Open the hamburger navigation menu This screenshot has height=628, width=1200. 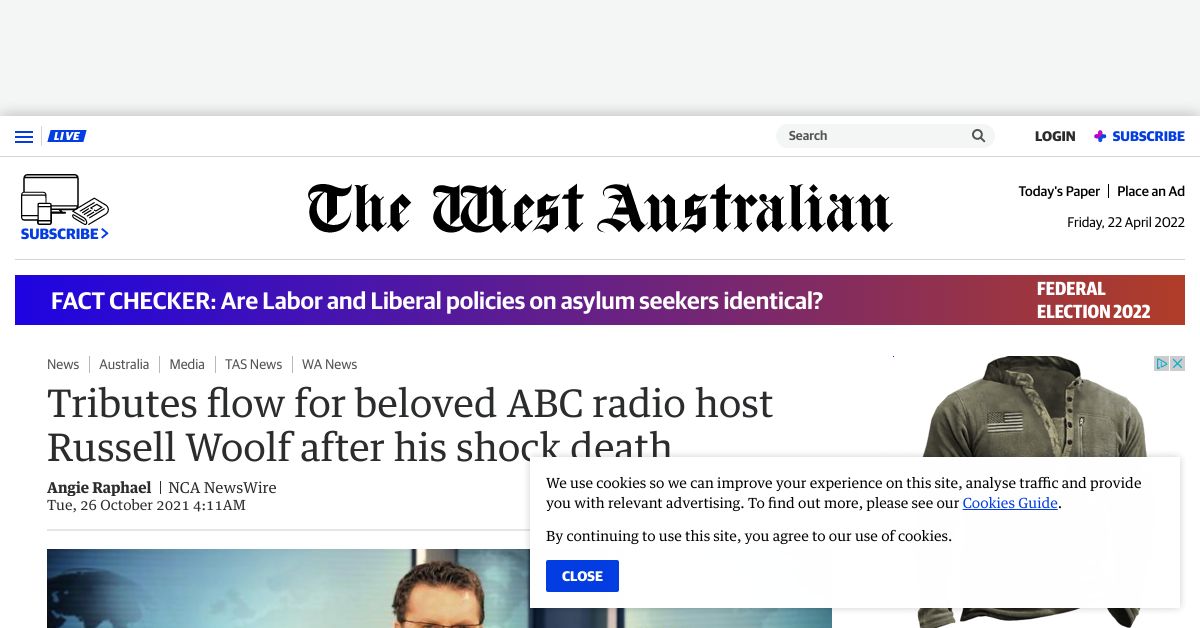pyautogui.click(x=24, y=136)
